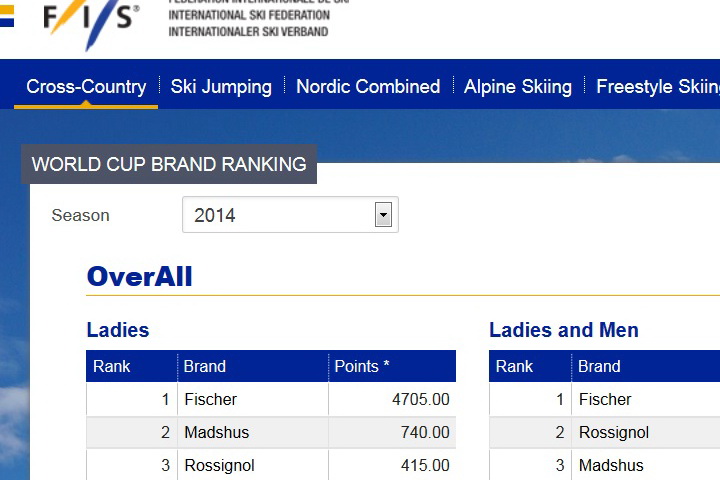Select Rossignol row in Ladies table
Viewport: 720px width, 480px height.
tap(271, 465)
